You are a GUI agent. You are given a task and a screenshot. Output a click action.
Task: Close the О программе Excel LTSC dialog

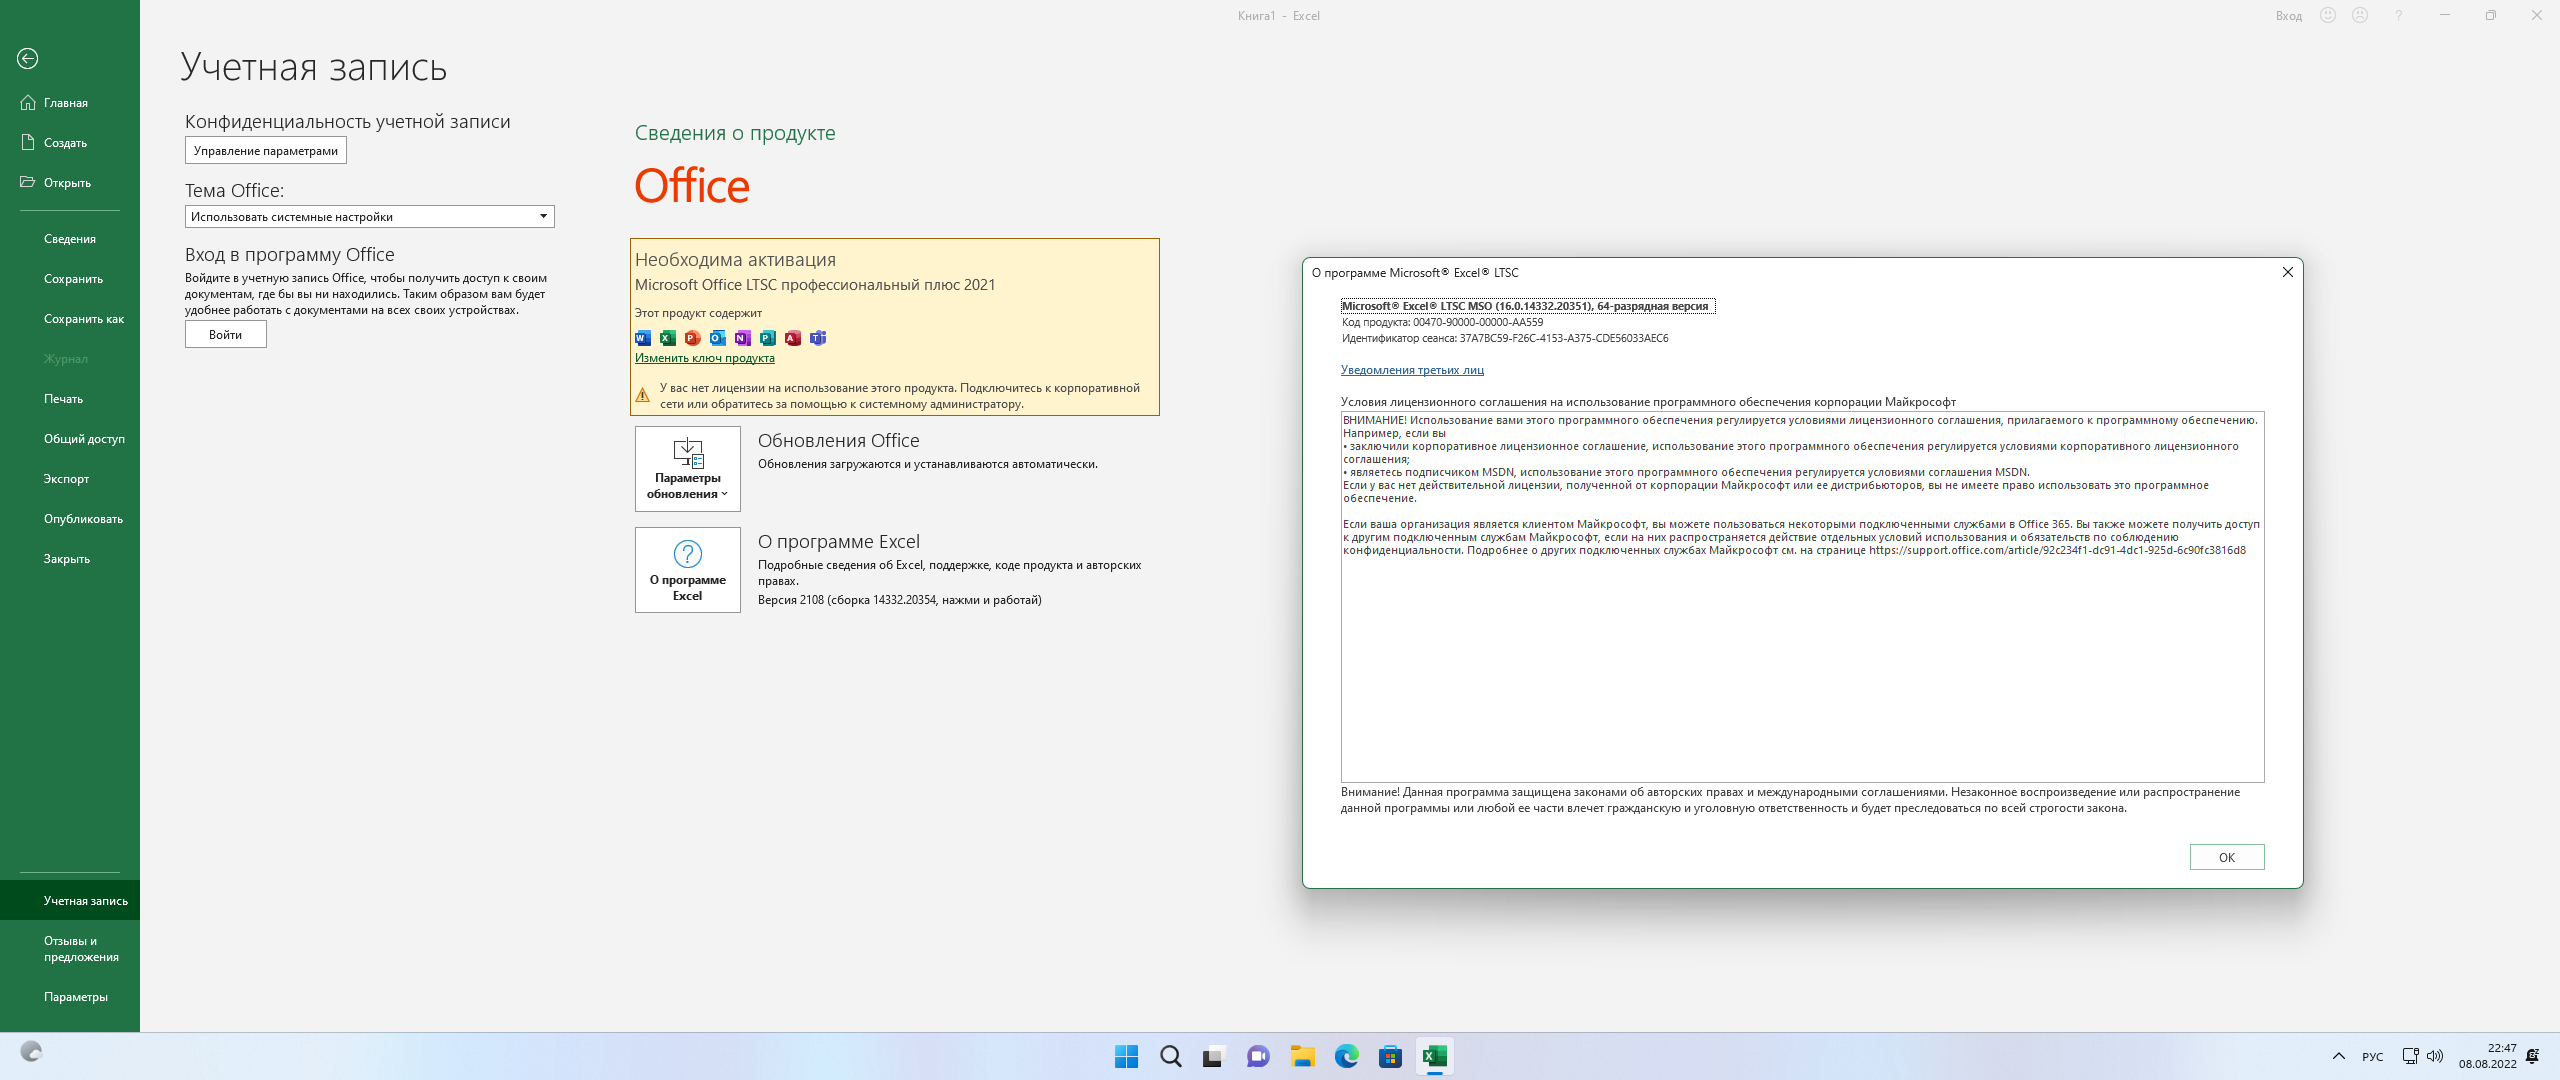click(x=2287, y=272)
